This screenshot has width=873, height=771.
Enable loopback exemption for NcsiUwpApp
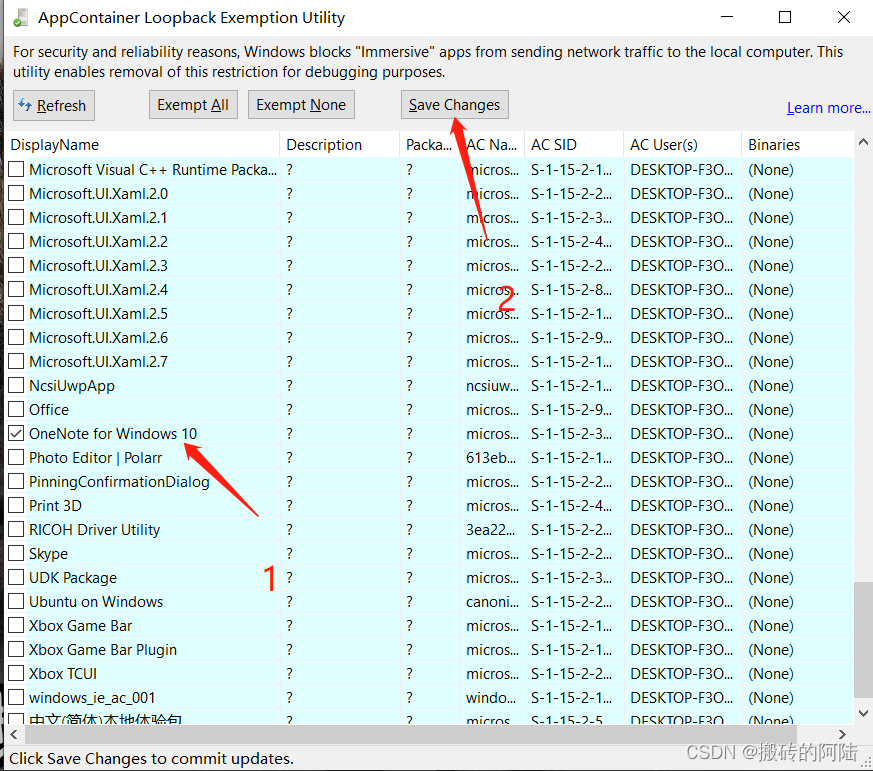16,385
